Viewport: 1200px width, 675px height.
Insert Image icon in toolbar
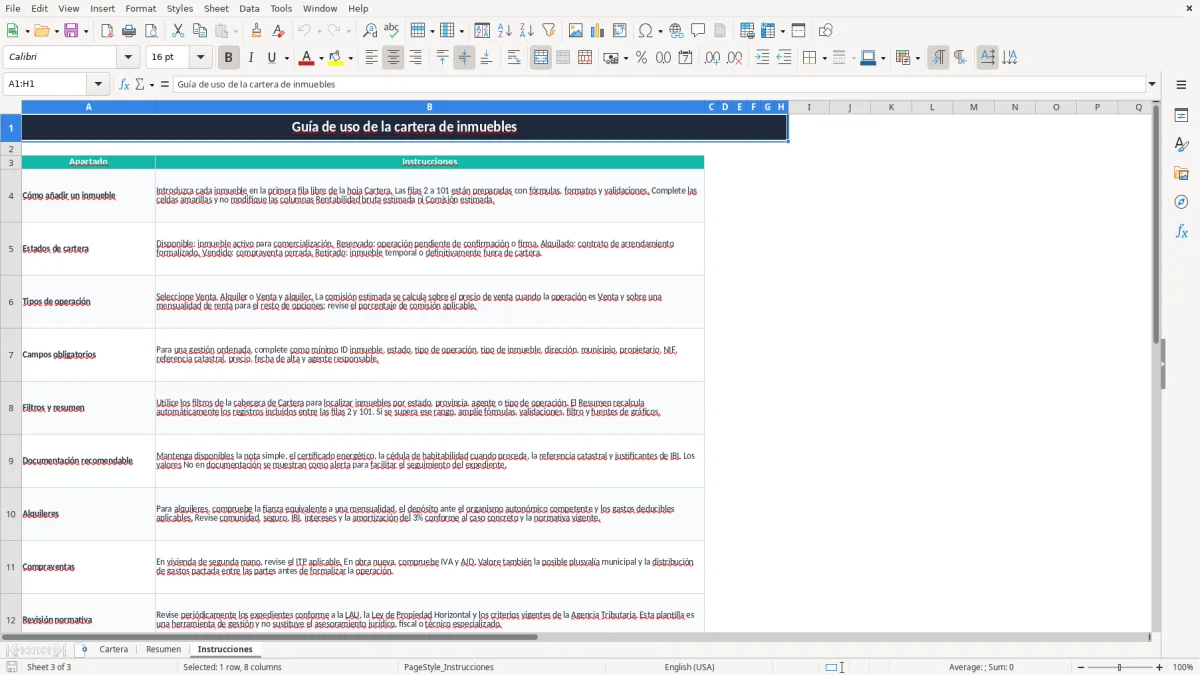(576, 31)
